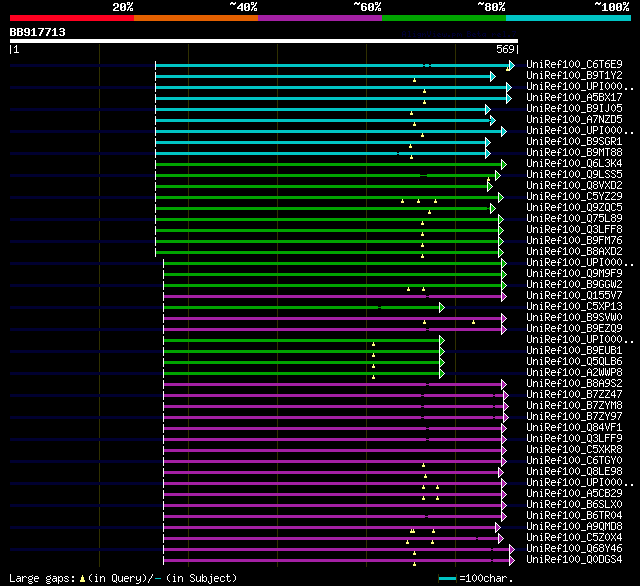The width and height of the screenshot is (640, 586).
Task: Click the cyan =100char. scale bar legend
Action: (447, 578)
